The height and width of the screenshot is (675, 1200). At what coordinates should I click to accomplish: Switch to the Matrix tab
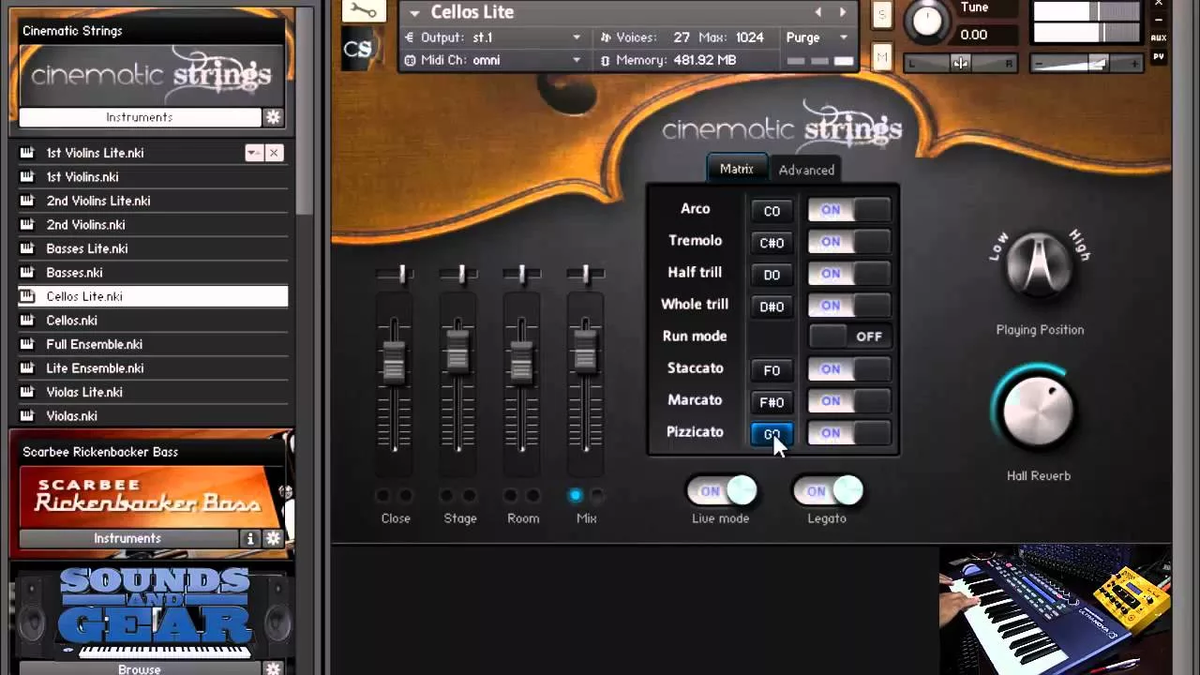coord(737,169)
